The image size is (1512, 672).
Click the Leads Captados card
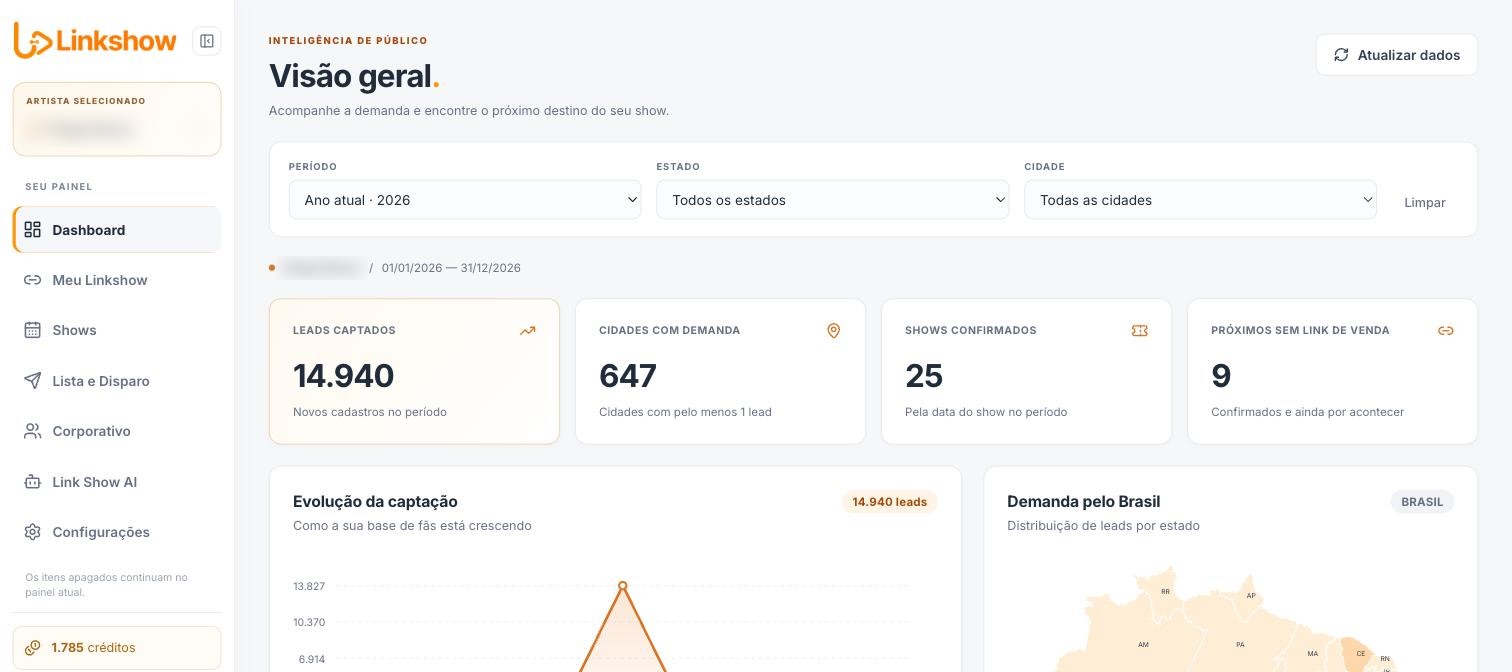tap(414, 371)
